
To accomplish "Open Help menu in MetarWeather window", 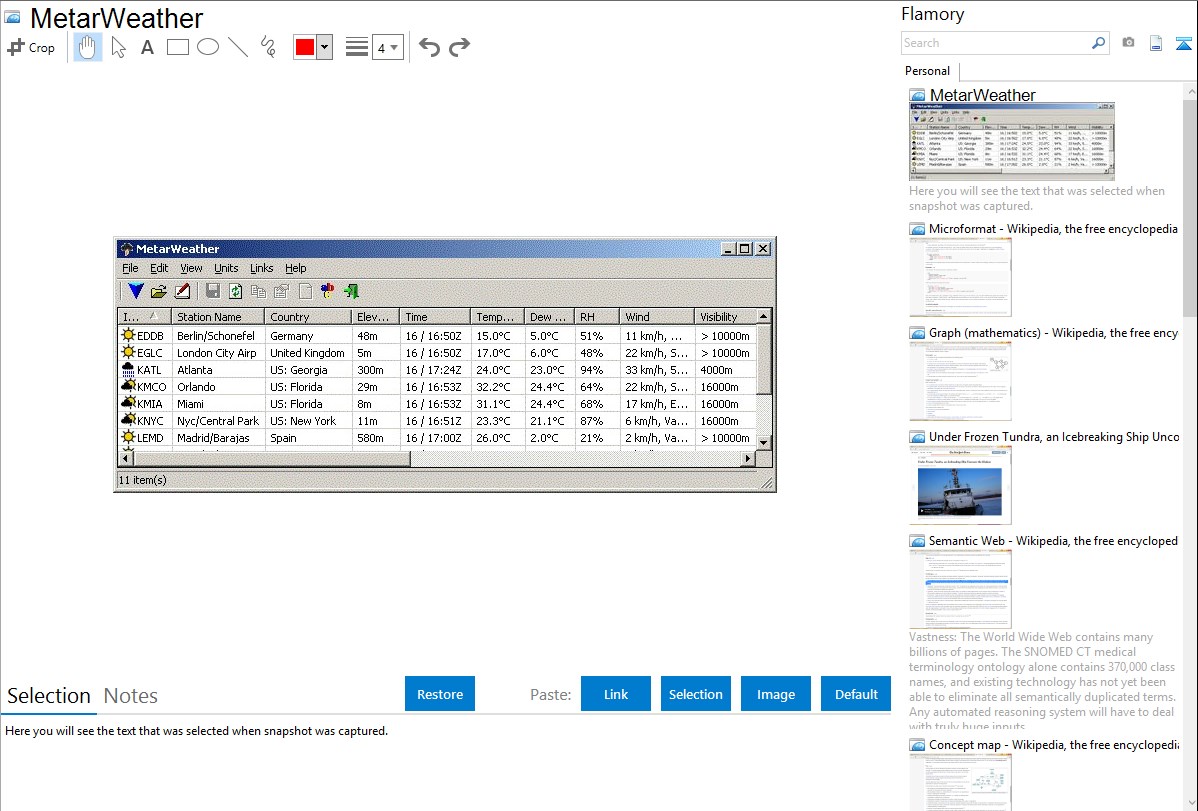I will [x=296, y=268].
